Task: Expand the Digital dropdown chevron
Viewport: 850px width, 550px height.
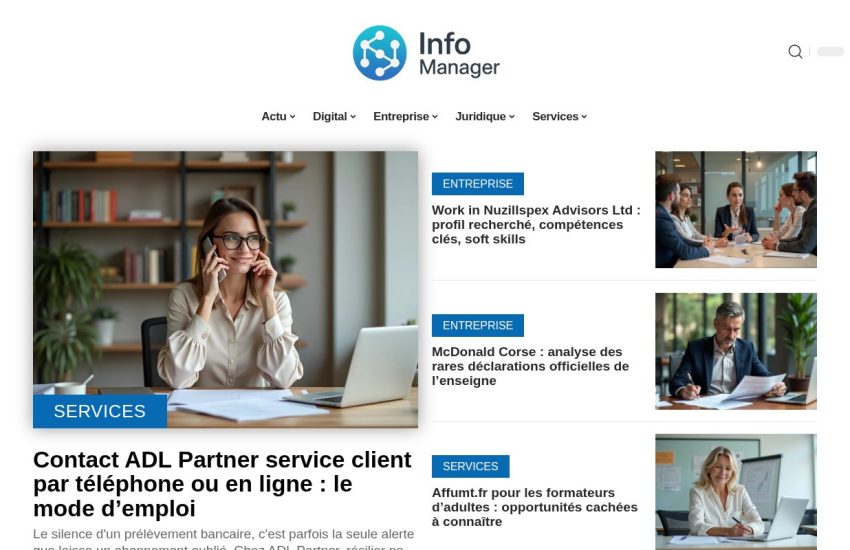Action: tap(353, 117)
